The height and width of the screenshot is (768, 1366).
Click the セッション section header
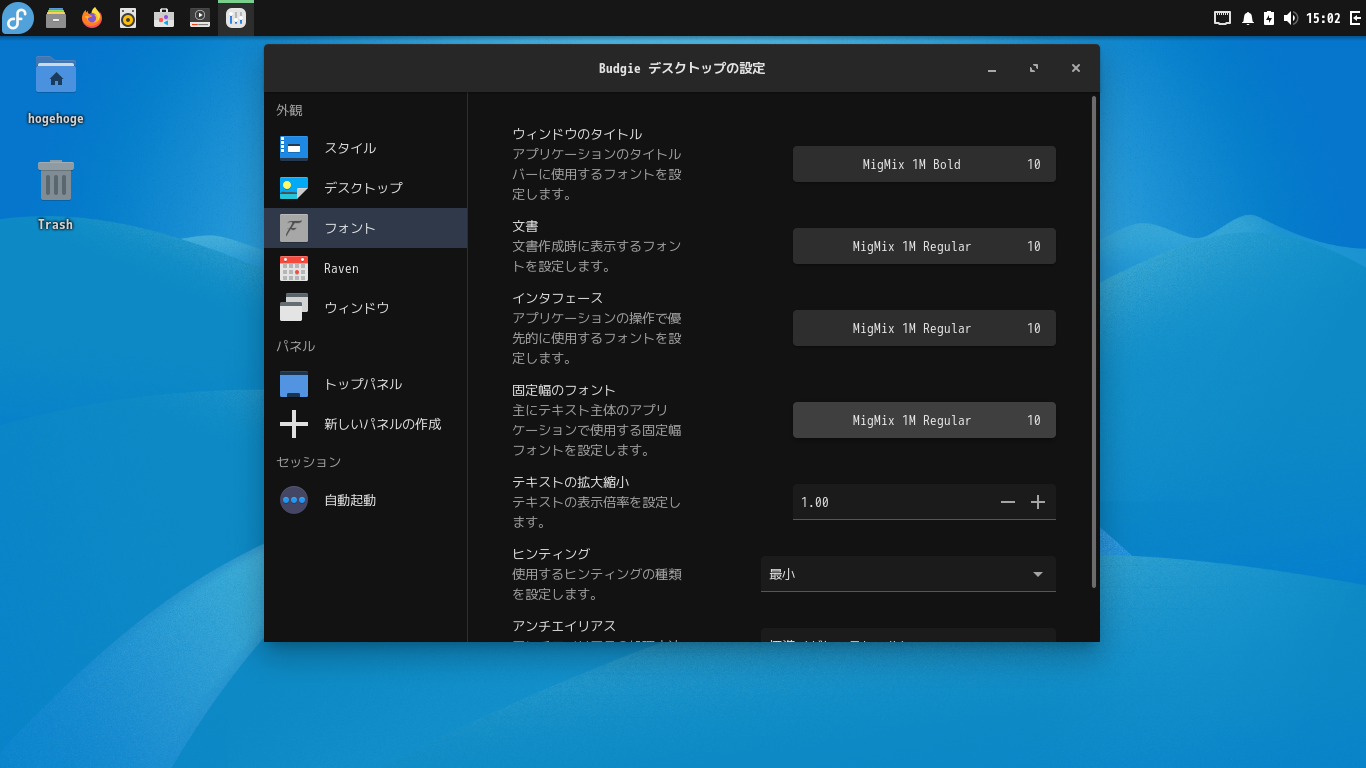308,462
